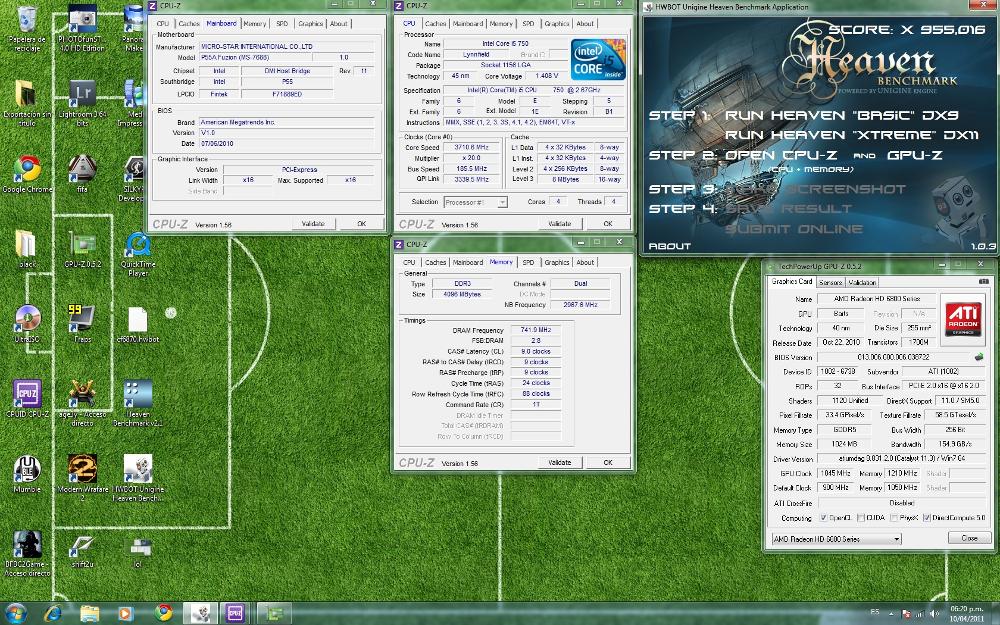This screenshot has width=1000, height=625.
Task: Click GPU-Z in Heaven step 2
Action: (915, 155)
